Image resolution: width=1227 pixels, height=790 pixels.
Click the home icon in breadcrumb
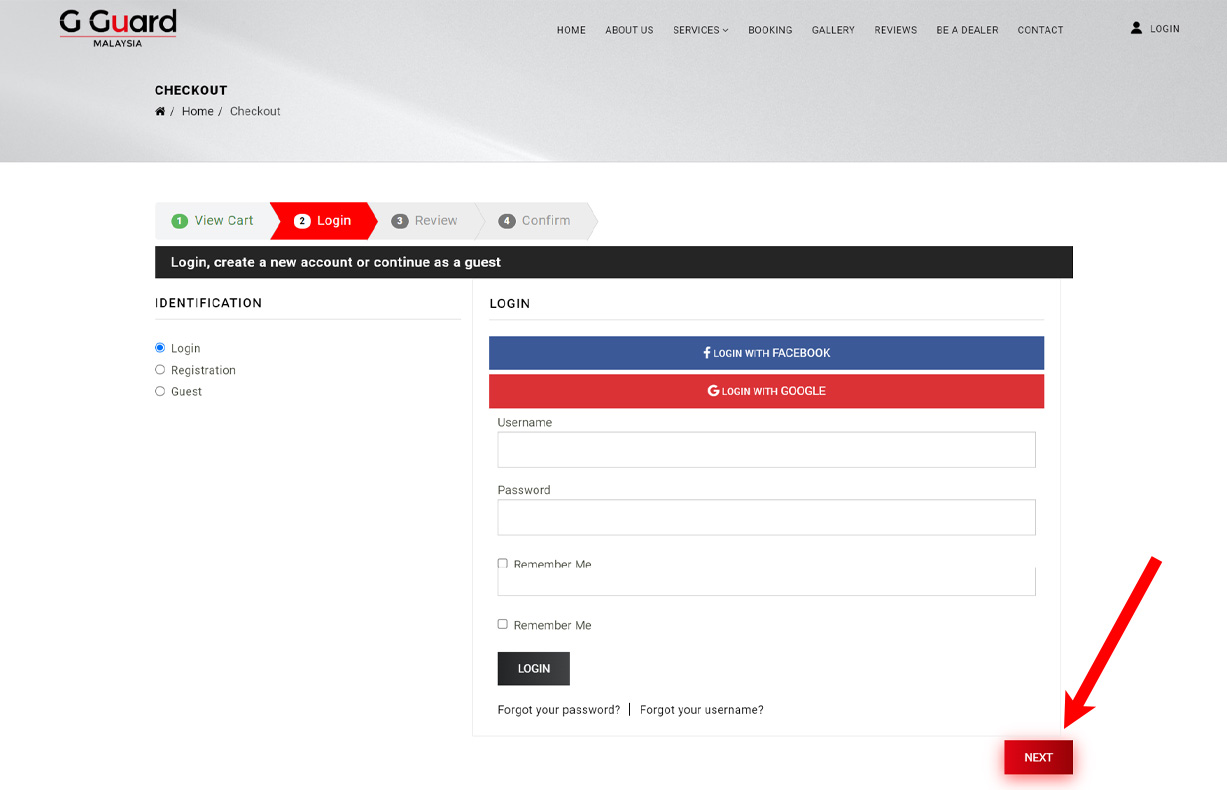tap(160, 111)
